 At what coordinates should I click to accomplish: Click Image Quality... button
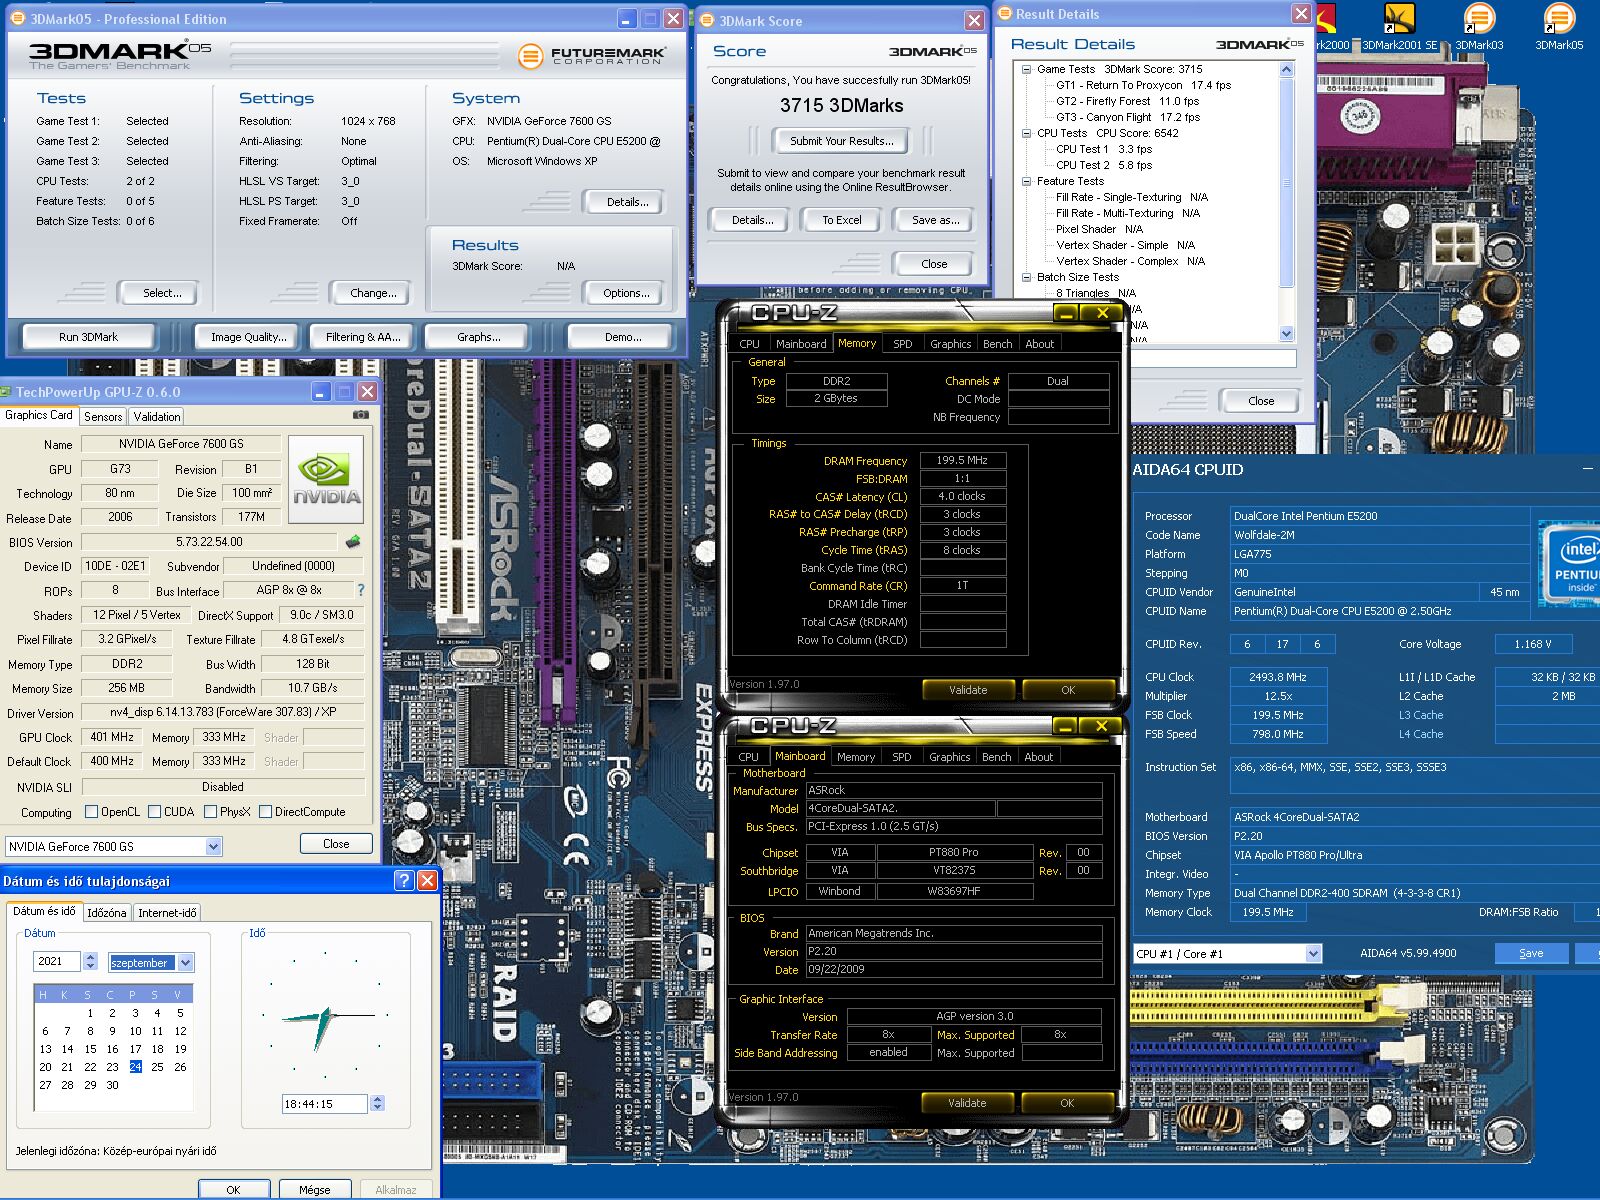click(248, 337)
